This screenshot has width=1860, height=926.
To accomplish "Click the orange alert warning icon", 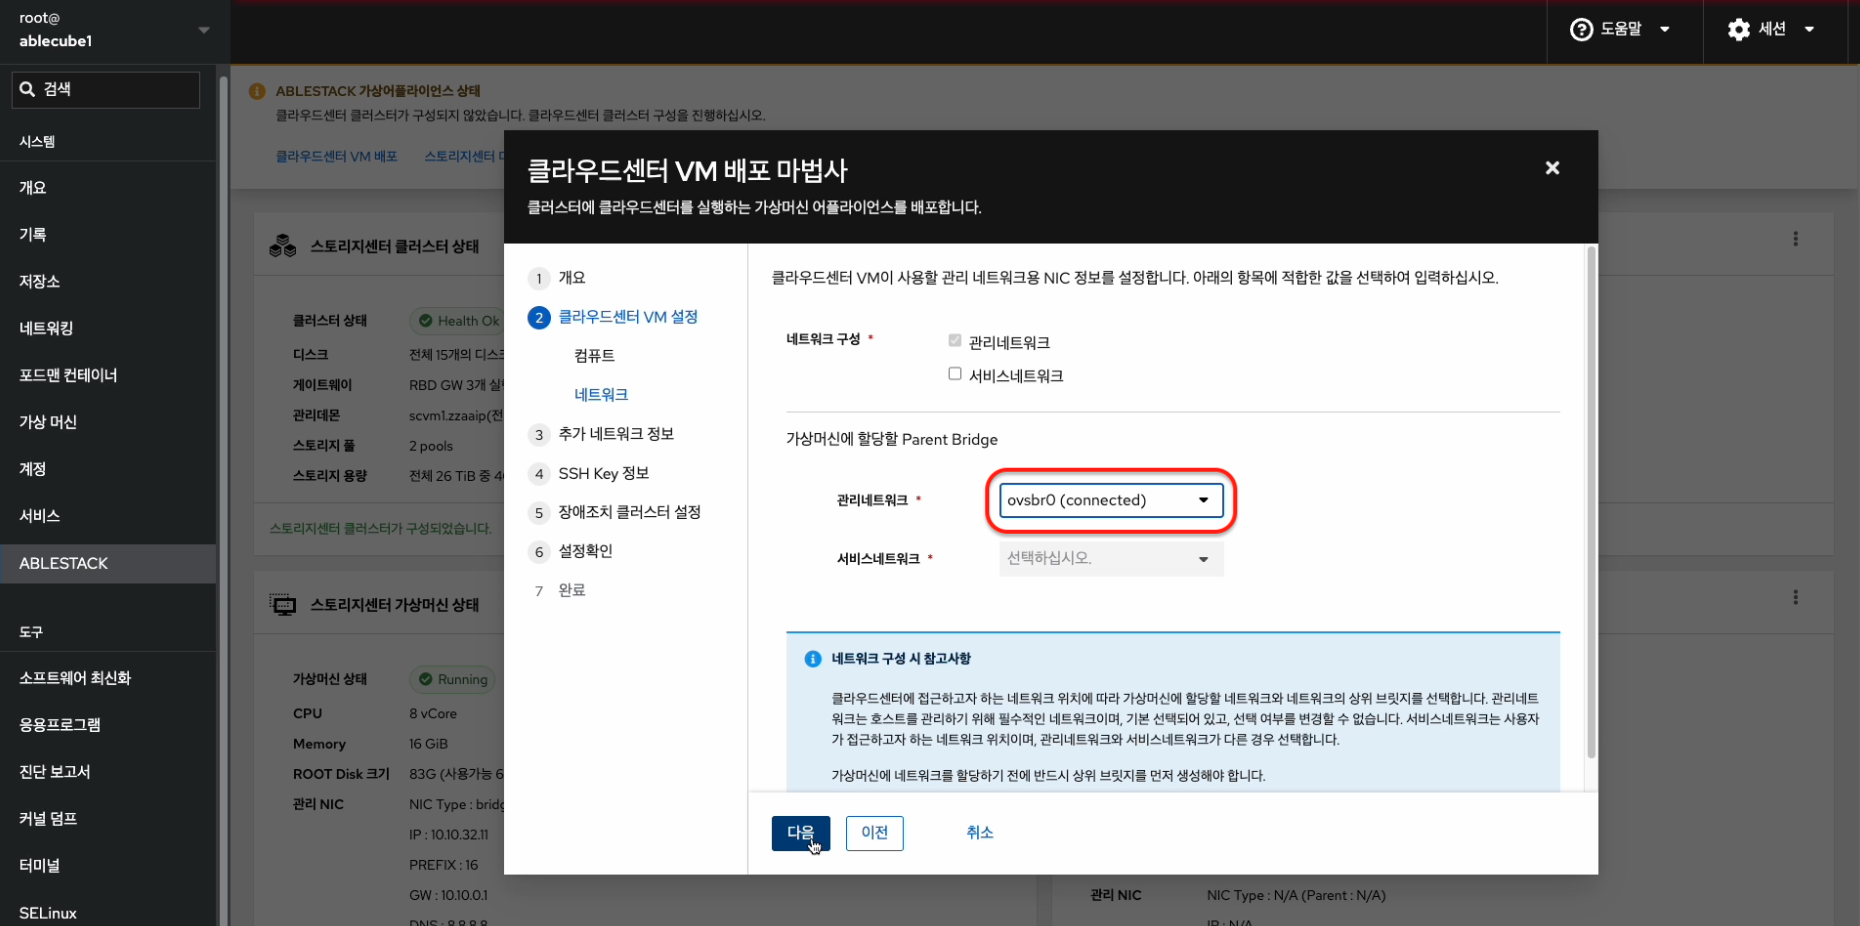I will (257, 91).
